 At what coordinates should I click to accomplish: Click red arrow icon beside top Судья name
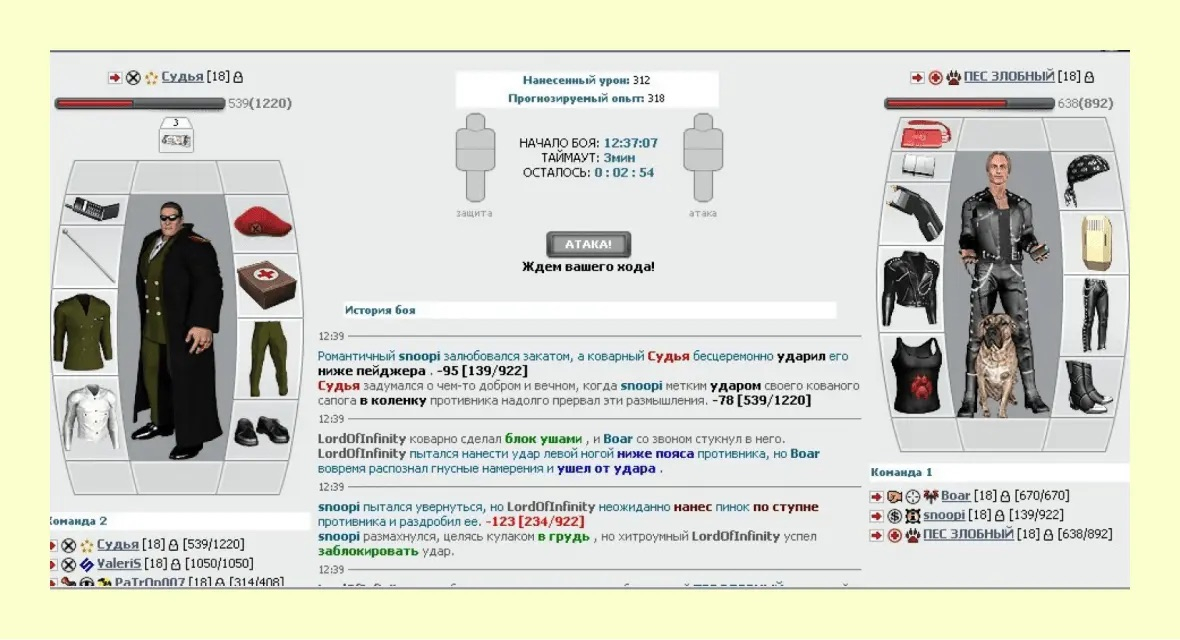tap(114, 78)
